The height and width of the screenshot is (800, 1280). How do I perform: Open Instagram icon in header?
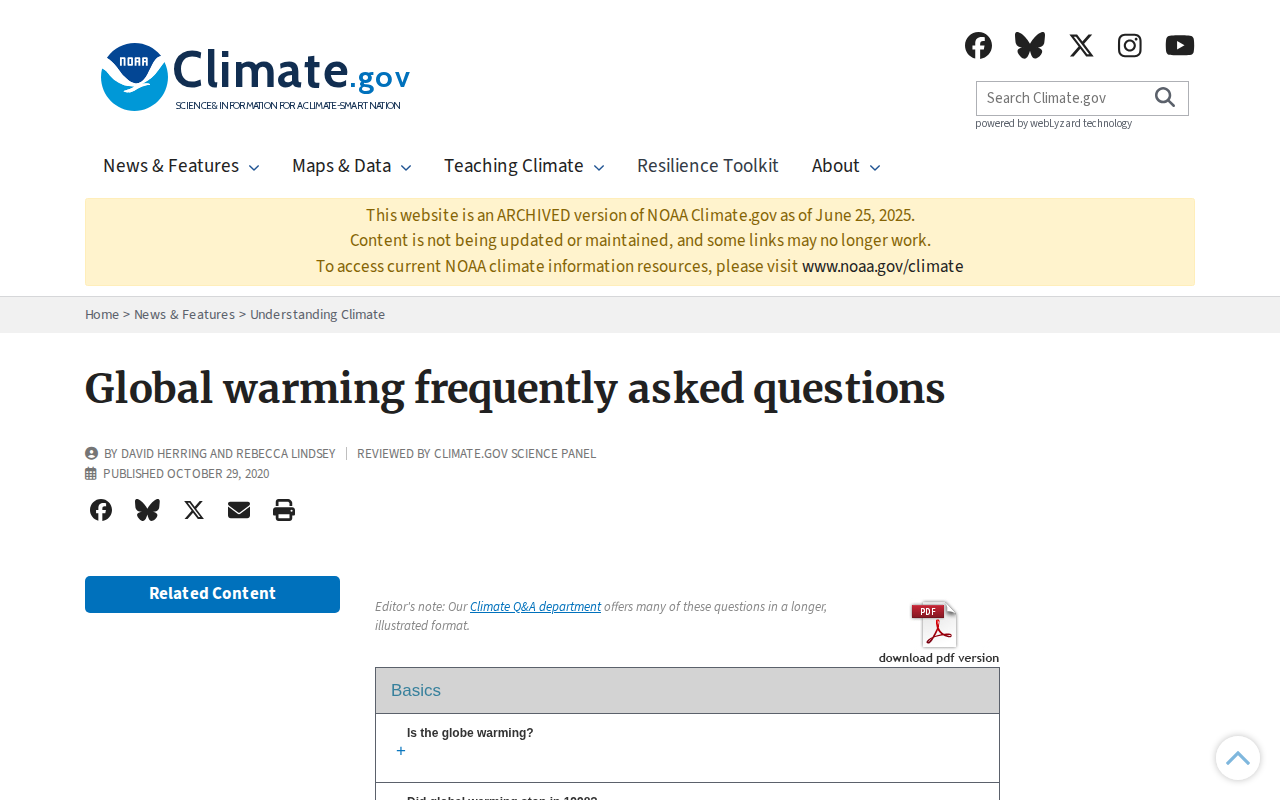(x=1130, y=45)
